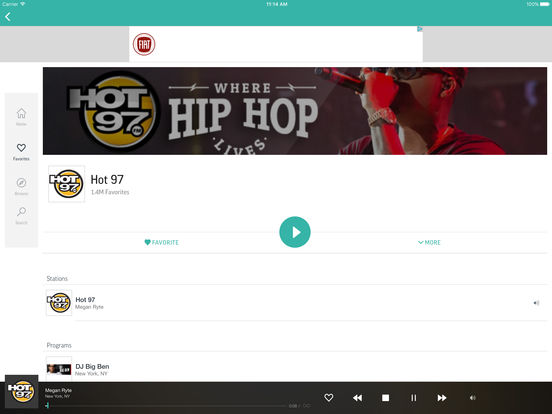The height and width of the screenshot is (414, 552).
Task: Open Search in the sidebar
Action: point(21,215)
